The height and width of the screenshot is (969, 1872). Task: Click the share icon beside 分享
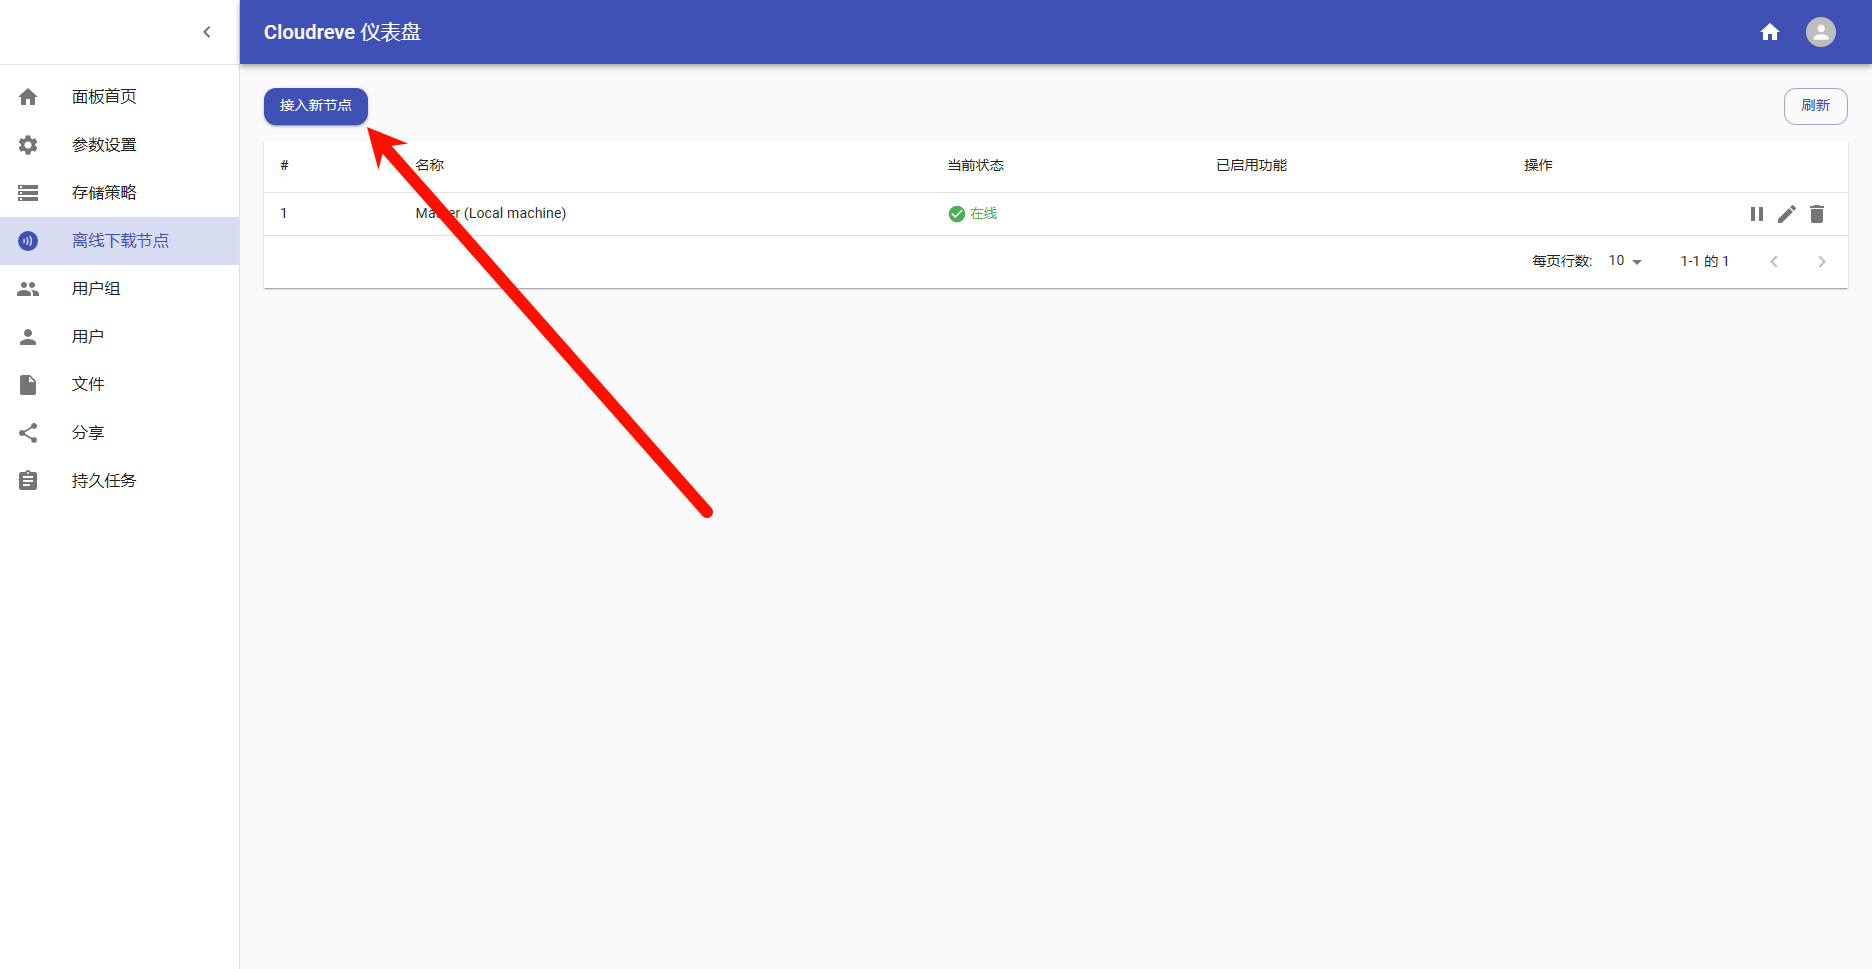(28, 433)
